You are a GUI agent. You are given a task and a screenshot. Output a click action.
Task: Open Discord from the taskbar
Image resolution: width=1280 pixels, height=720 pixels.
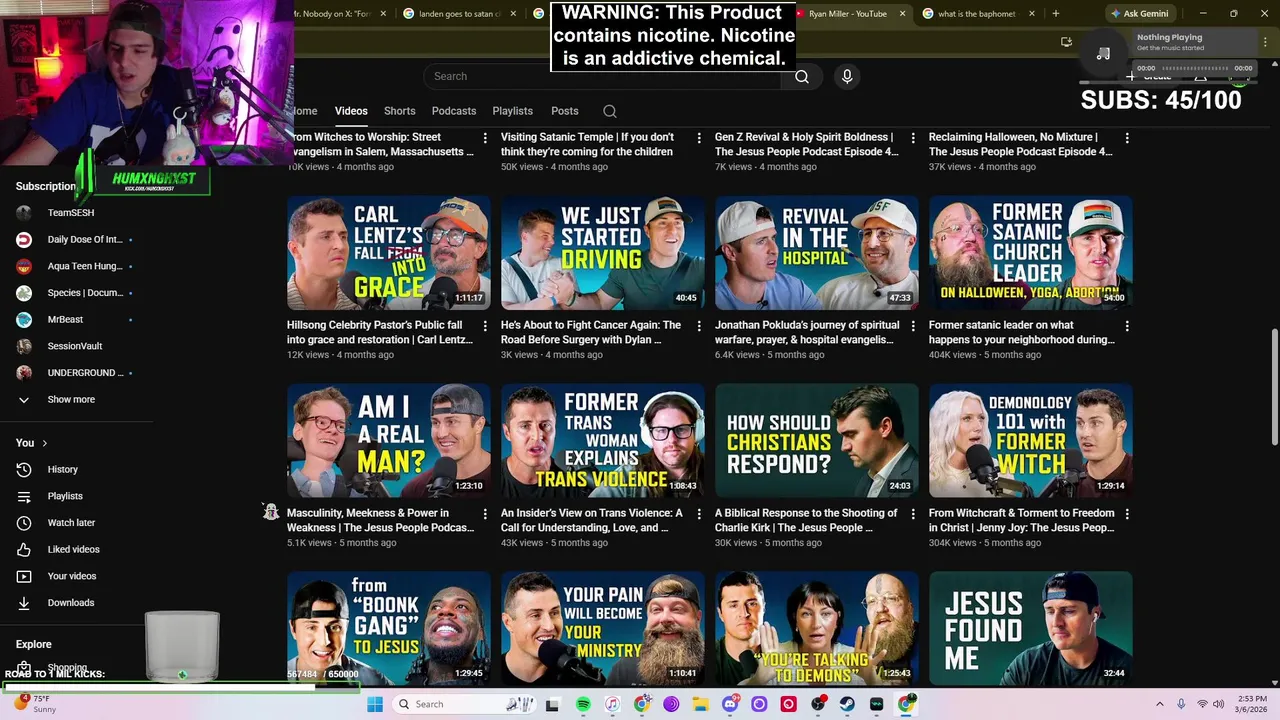(729, 704)
